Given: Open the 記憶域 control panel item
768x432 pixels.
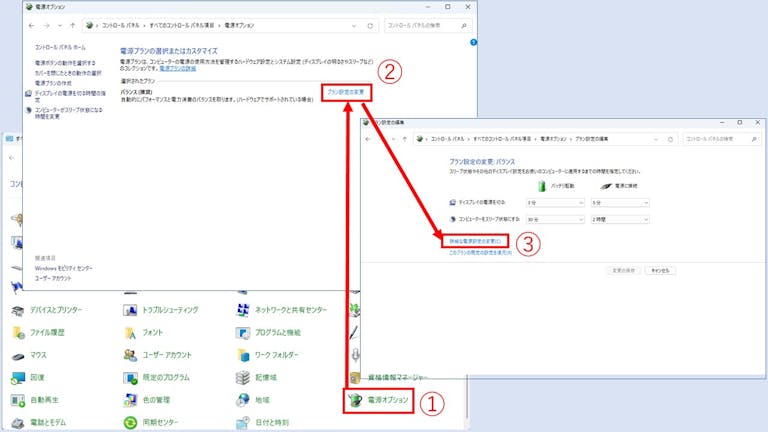Looking at the screenshot, I should [257, 378].
